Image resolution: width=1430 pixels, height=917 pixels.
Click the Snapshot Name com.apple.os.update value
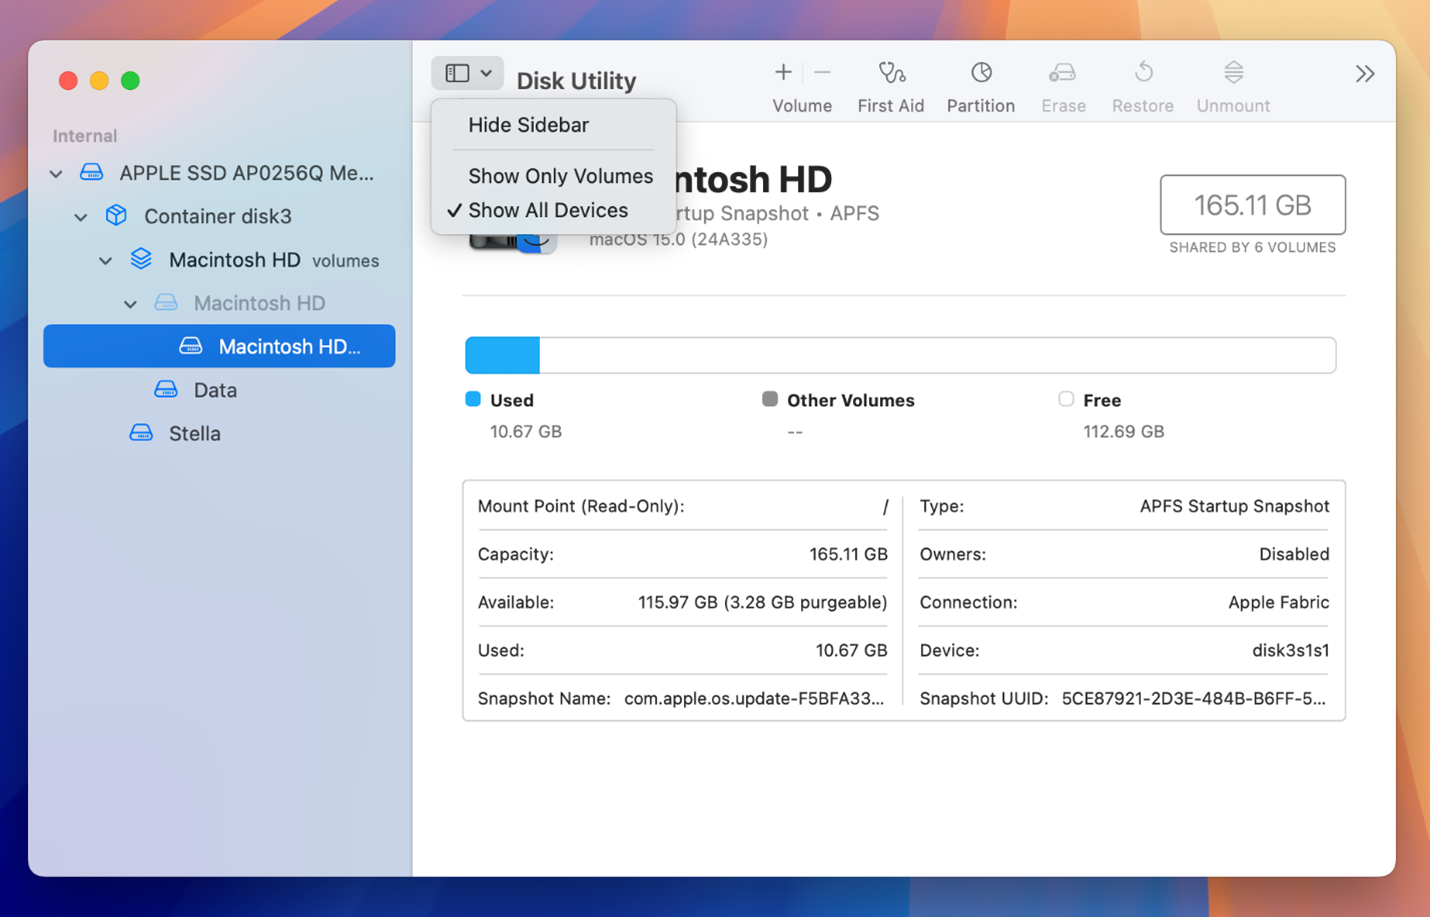pos(754,699)
